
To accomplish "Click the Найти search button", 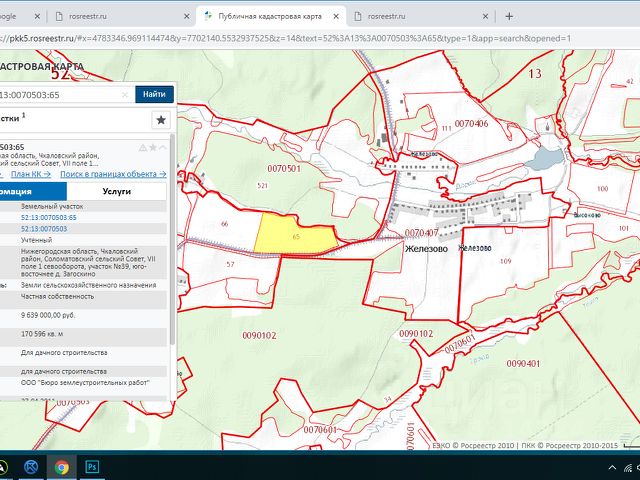I will point(154,94).
